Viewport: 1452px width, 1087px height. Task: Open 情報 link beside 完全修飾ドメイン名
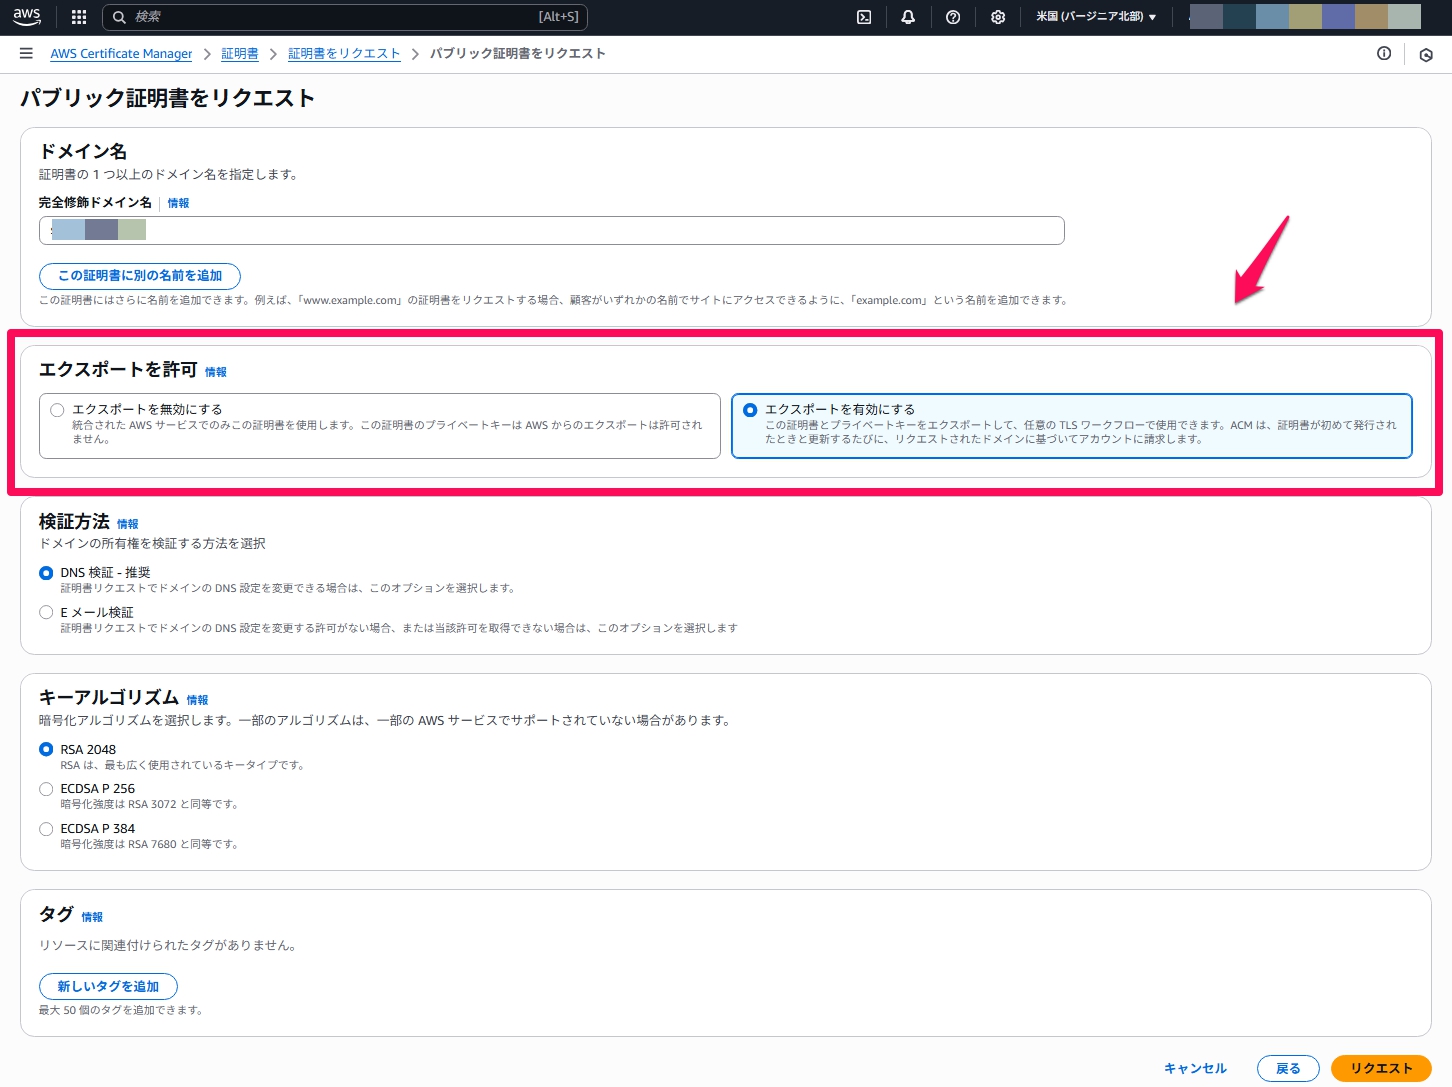178,203
